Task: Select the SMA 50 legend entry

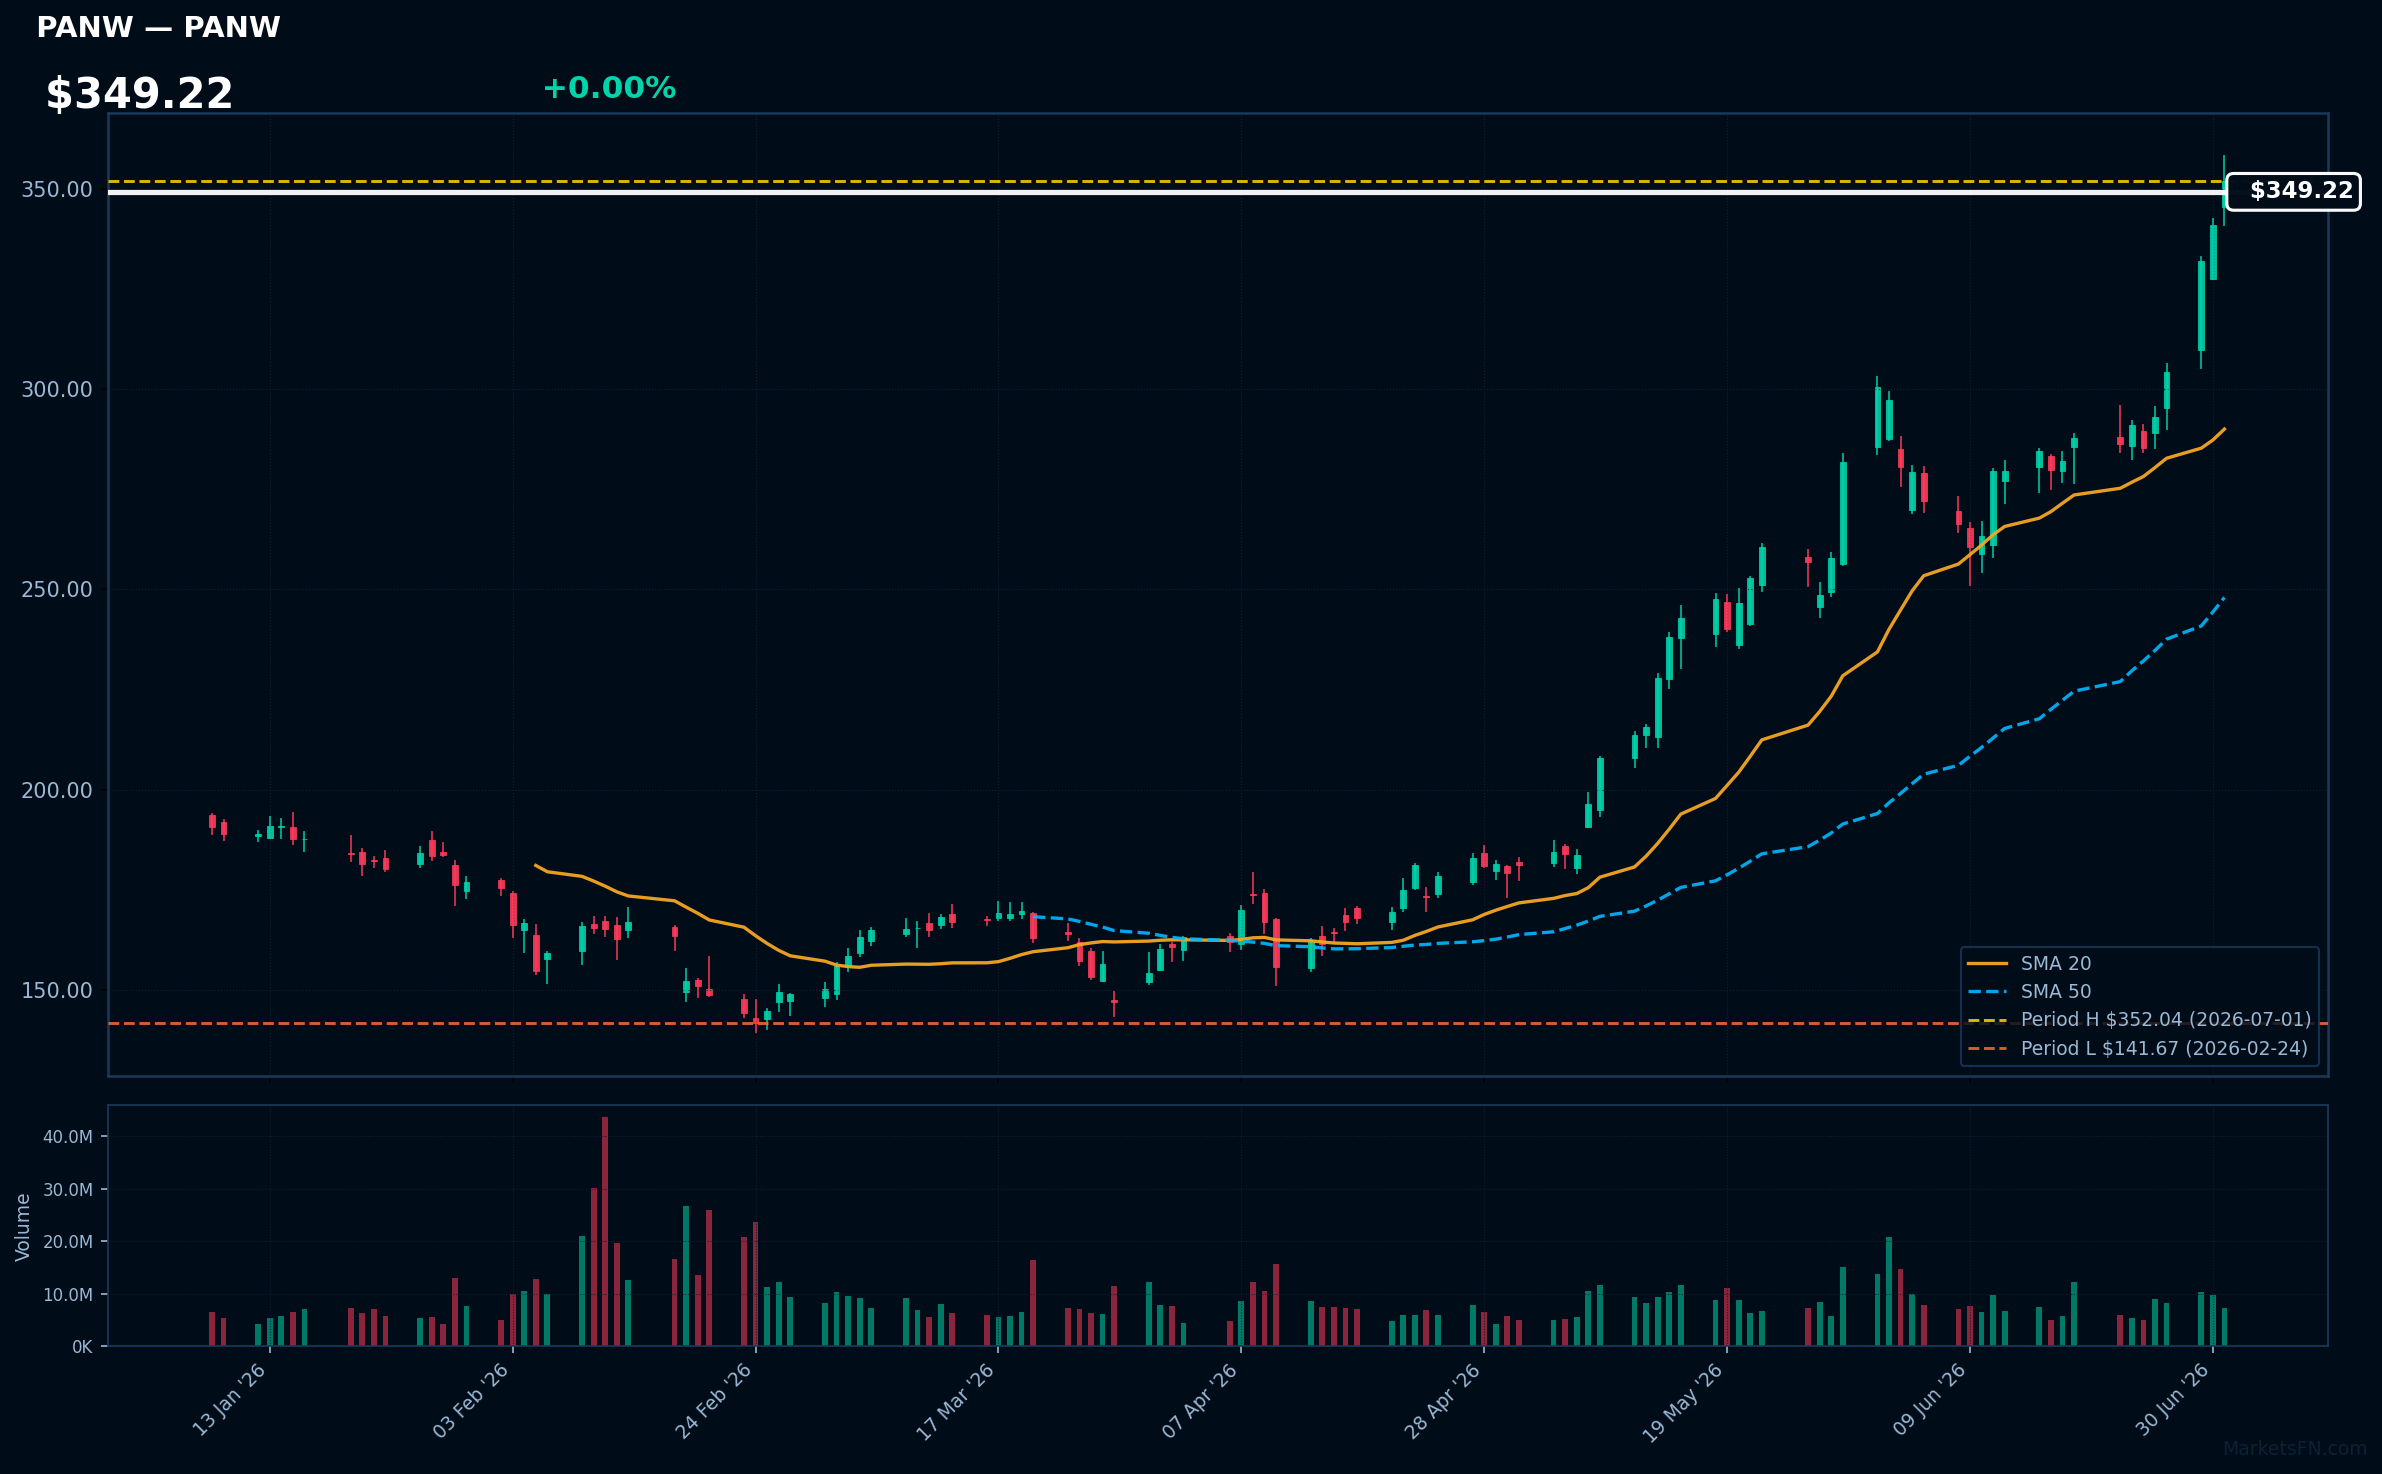Action: (x=2029, y=991)
